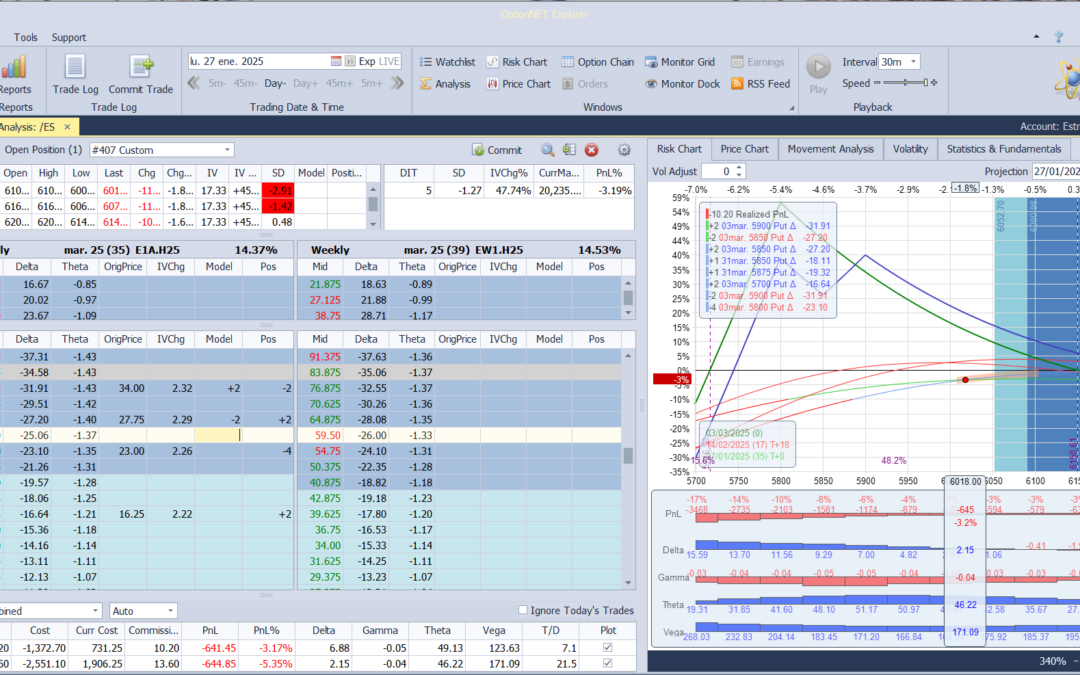Click the legend entry +2 03mar. 5900 Put
This screenshot has height=675, width=1080.
coord(768,226)
